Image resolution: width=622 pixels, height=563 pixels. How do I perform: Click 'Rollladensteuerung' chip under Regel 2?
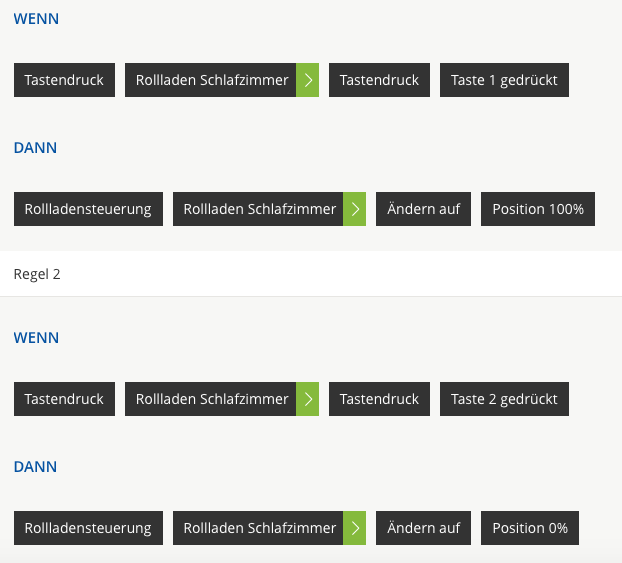point(88,528)
